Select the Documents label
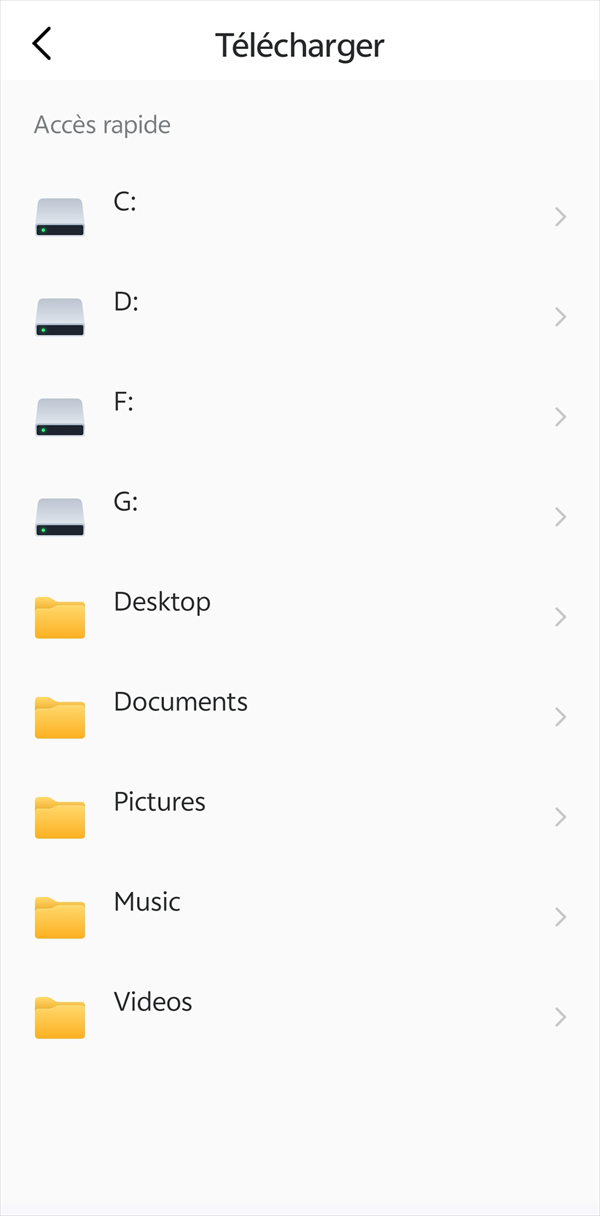This screenshot has height=1216, width=600. [x=181, y=702]
